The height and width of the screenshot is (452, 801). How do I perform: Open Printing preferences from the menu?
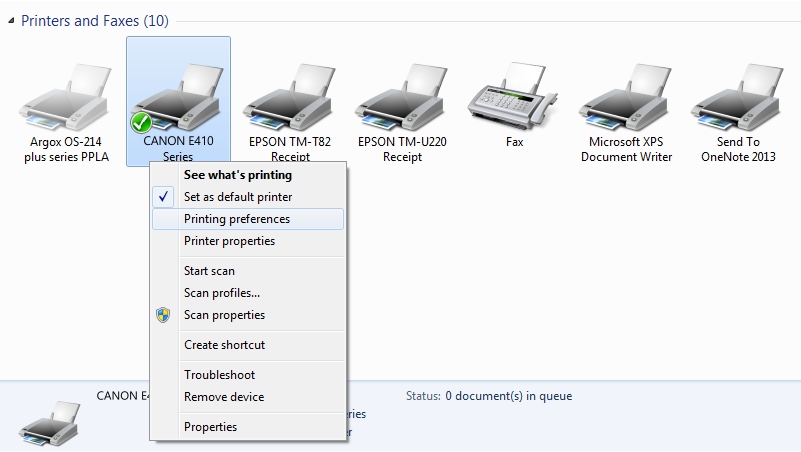(237, 219)
